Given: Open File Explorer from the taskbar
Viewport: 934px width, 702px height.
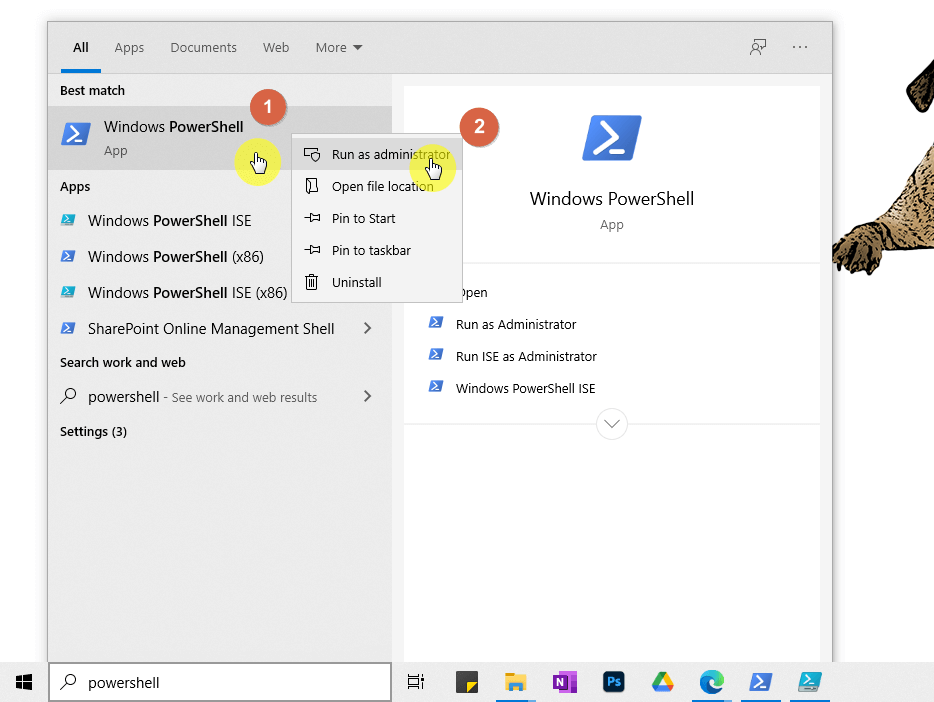Looking at the screenshot, I should tap(515, 682).
